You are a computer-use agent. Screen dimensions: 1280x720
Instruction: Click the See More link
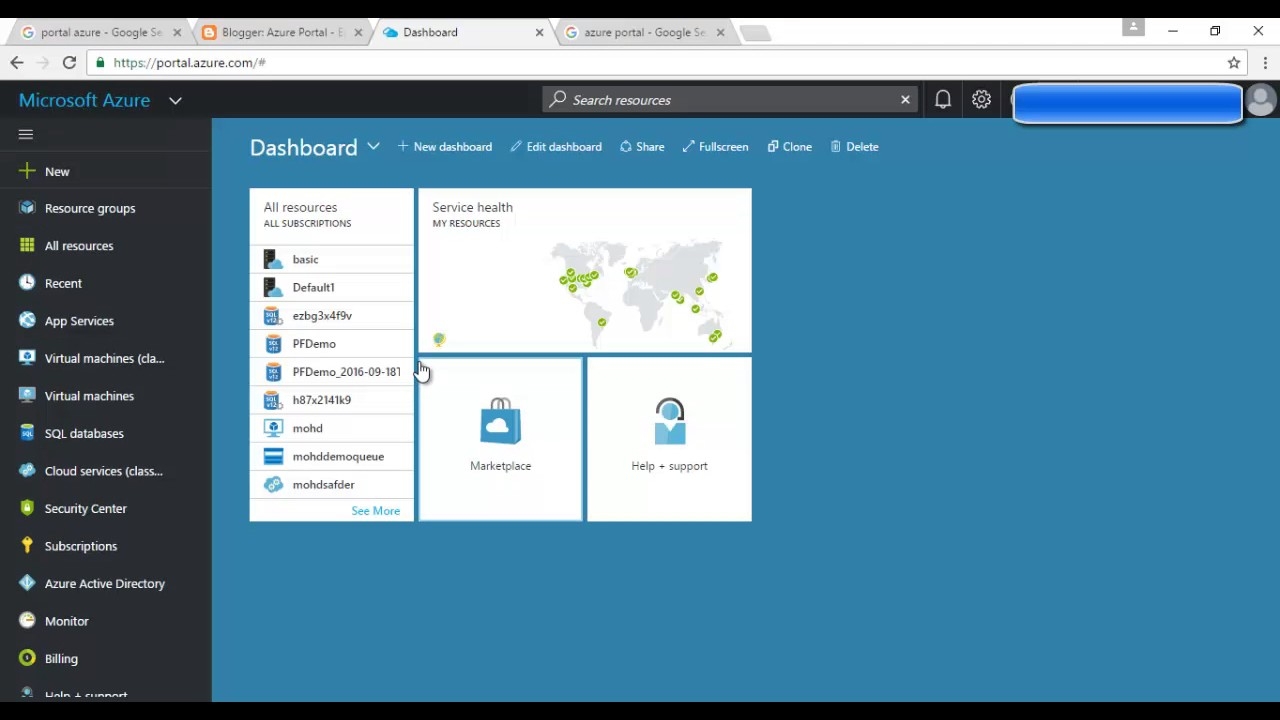click(x=375, y=511)
